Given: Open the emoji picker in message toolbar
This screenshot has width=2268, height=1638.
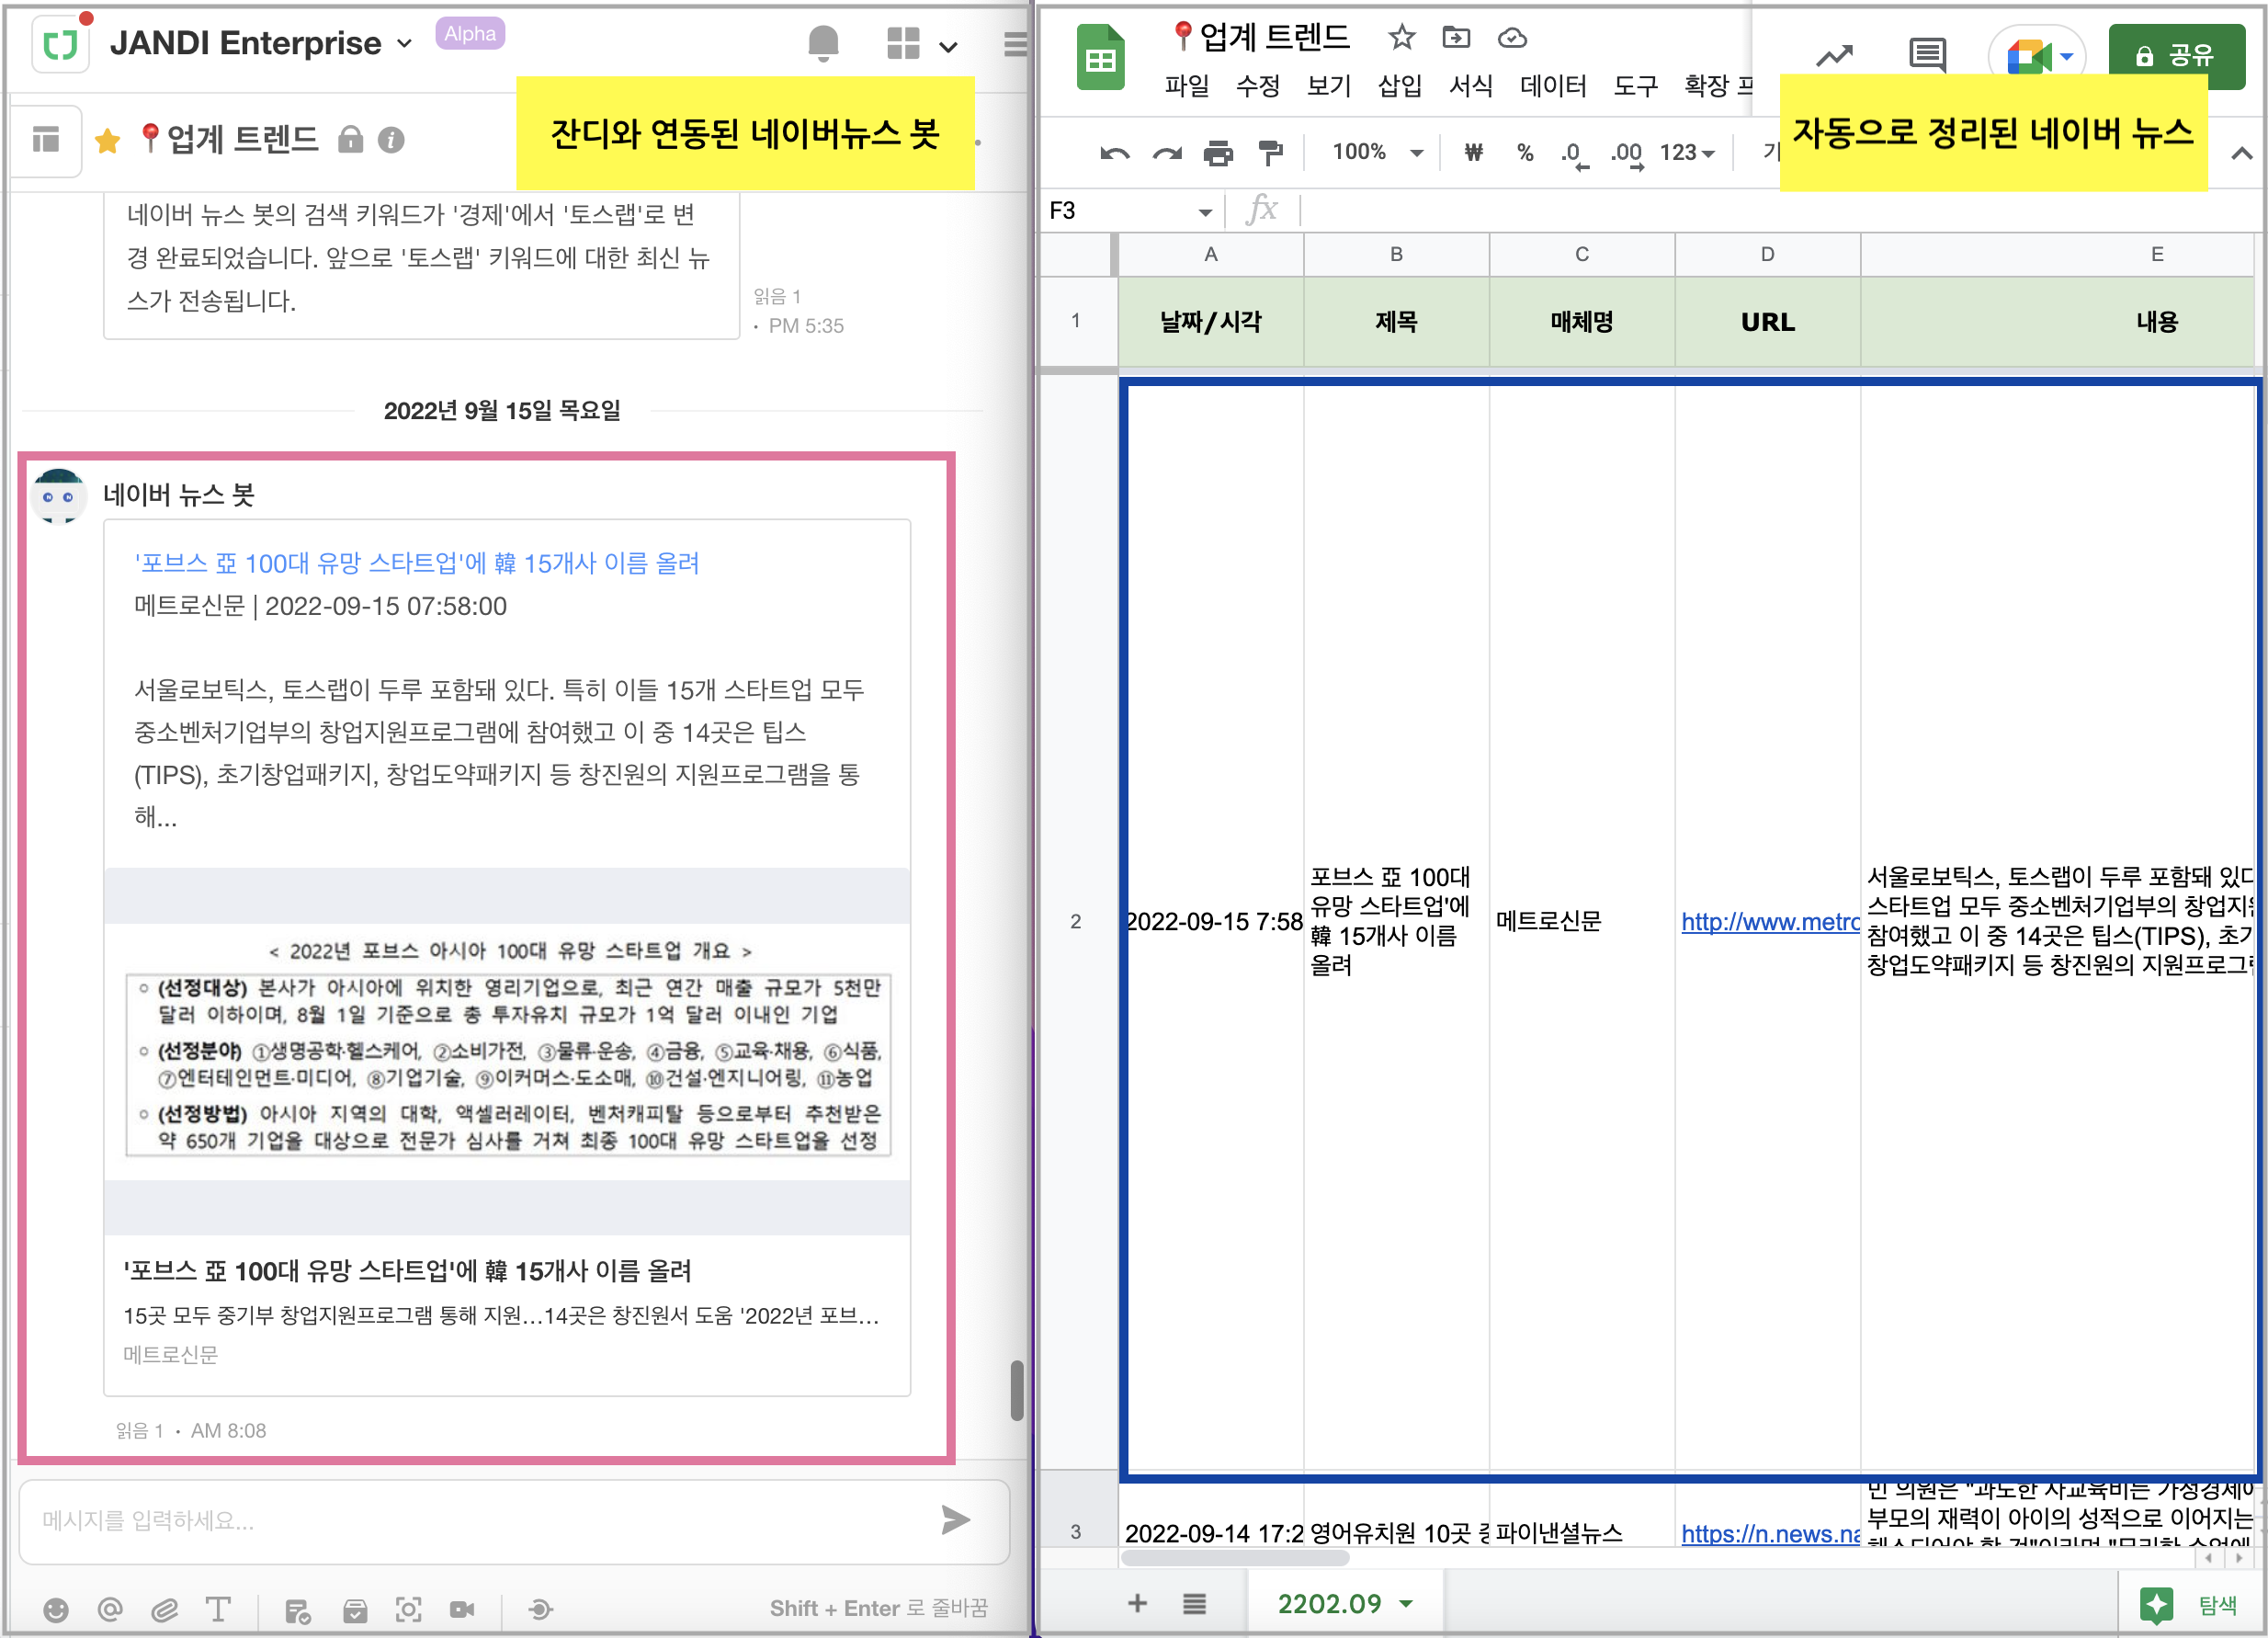Looking at the screenshot, I should click(x=56, y=1609).
